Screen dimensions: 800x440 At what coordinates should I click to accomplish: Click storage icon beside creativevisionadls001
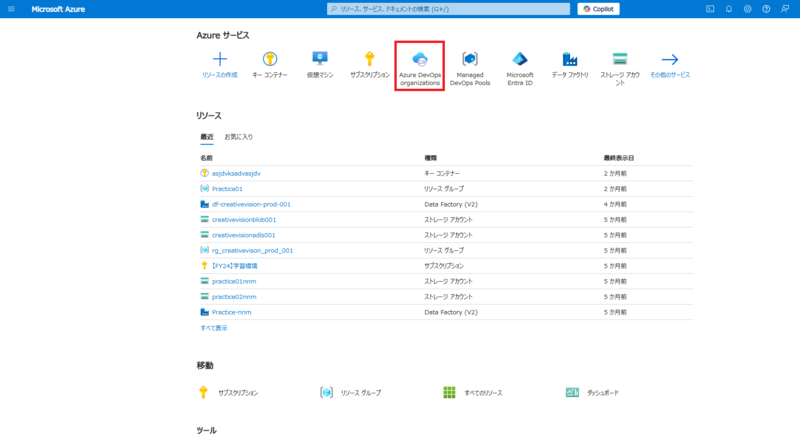(x=205, y=235)
